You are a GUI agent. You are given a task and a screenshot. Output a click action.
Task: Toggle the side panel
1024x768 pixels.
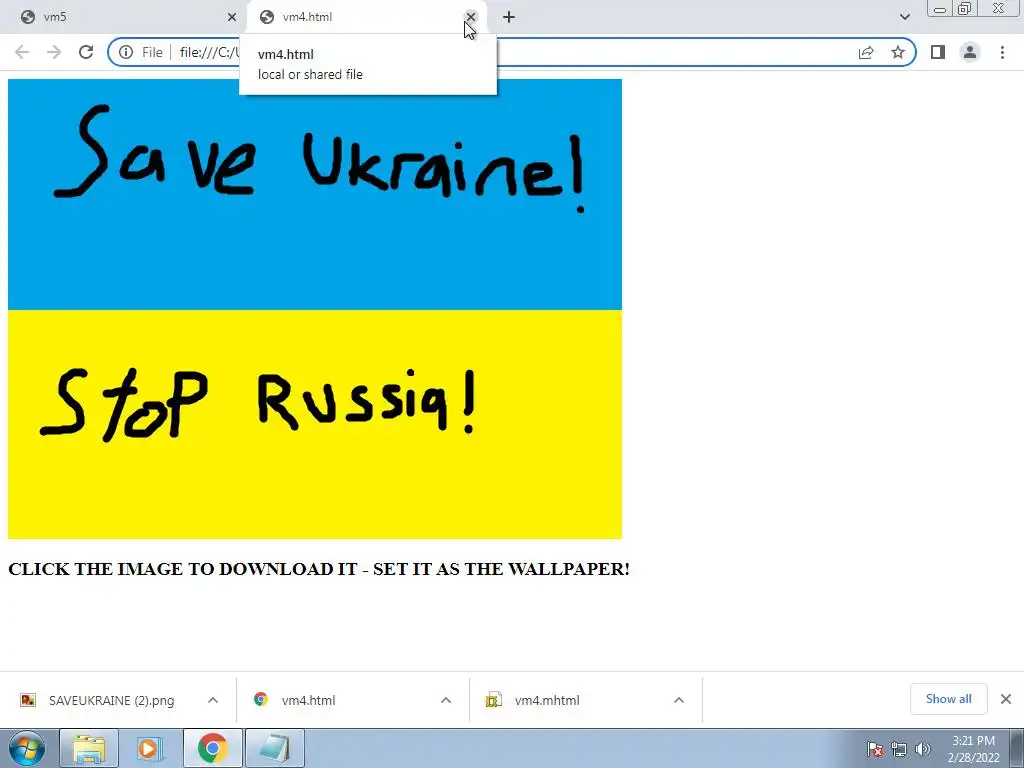pos(938,52)
